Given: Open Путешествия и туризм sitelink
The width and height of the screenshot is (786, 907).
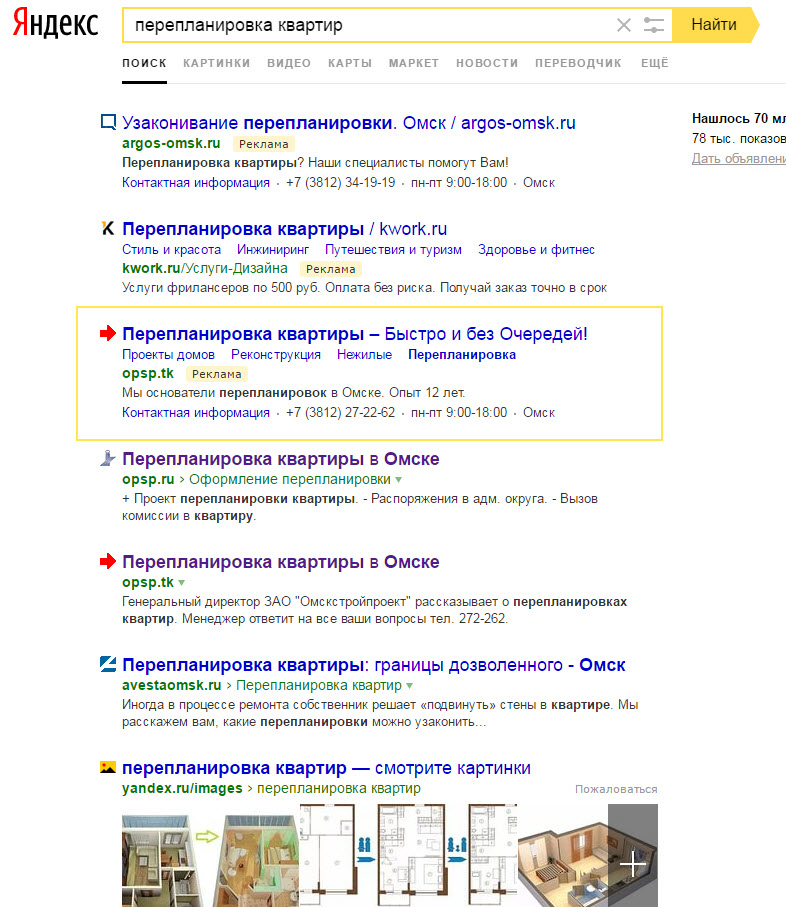Looking at the screenshot, I should 393,250.
